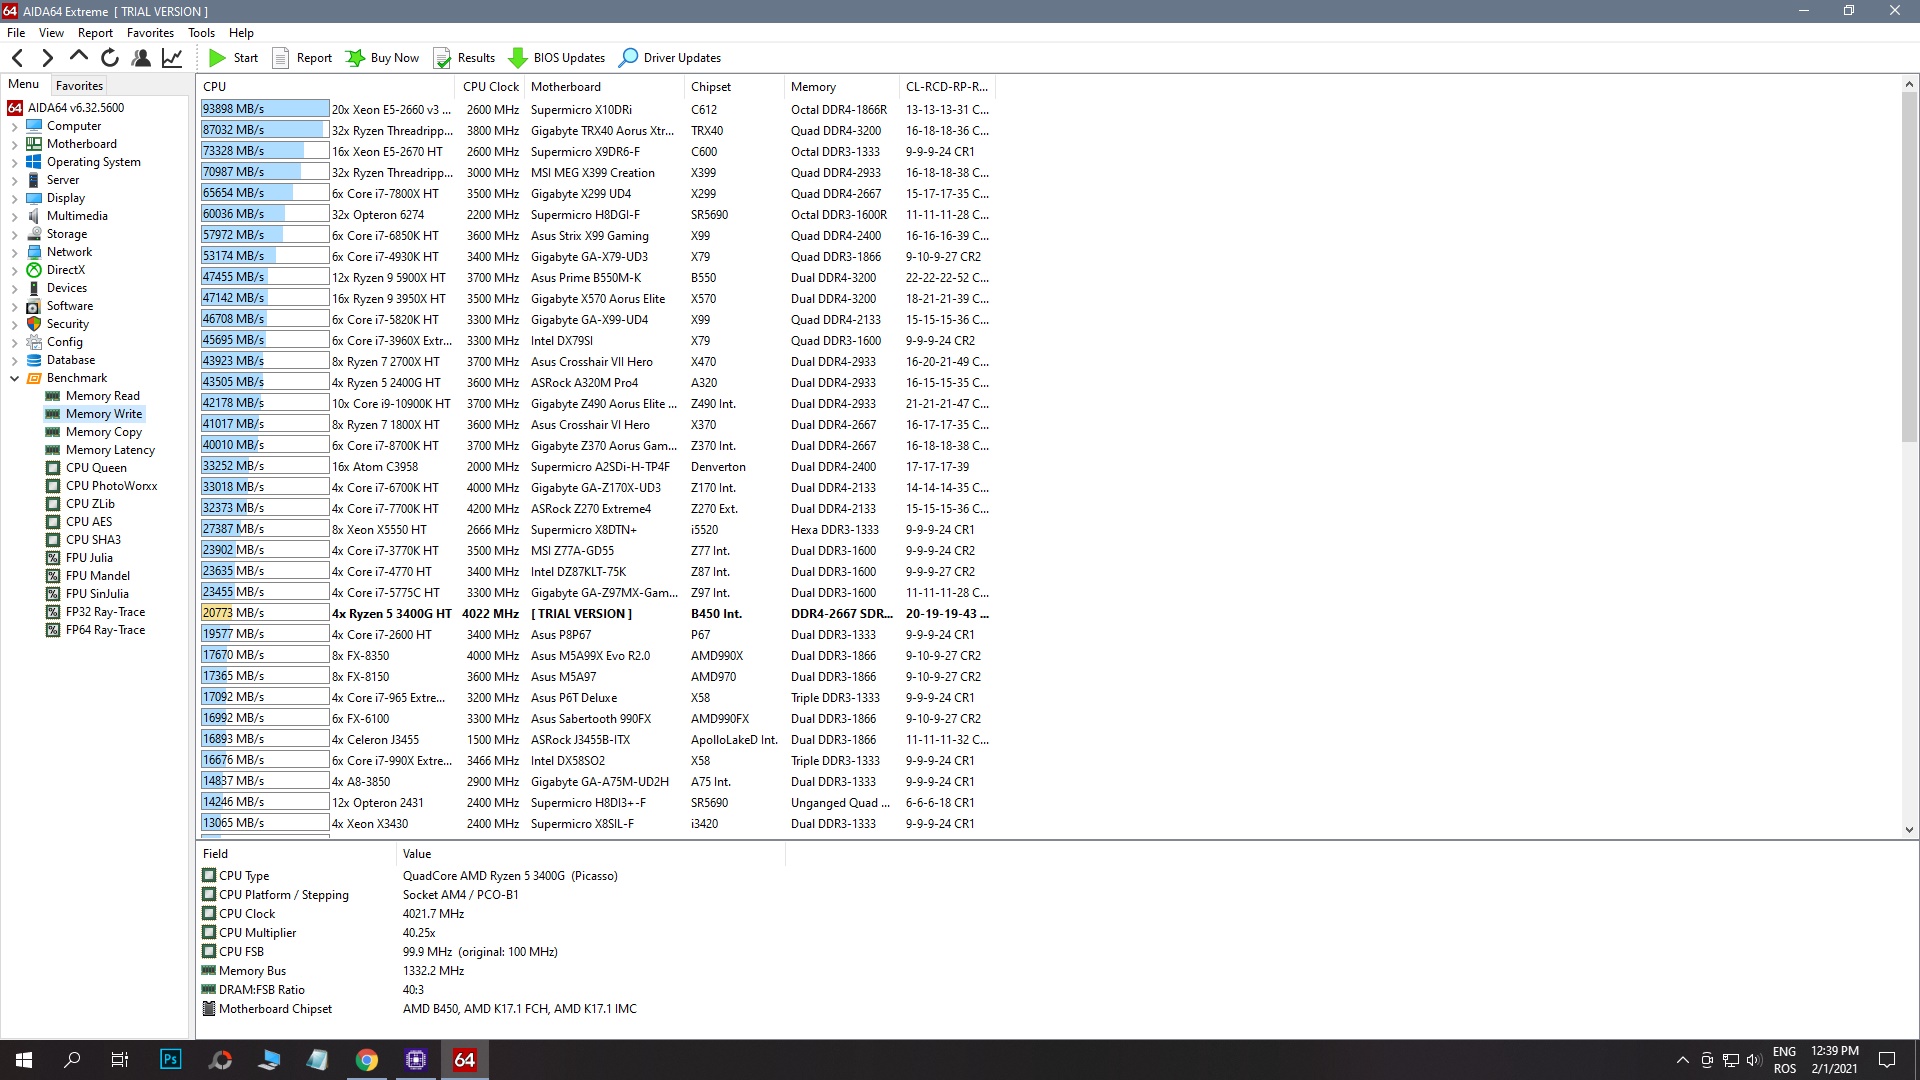Open the notification center icon

[x=1887, y=1060]
